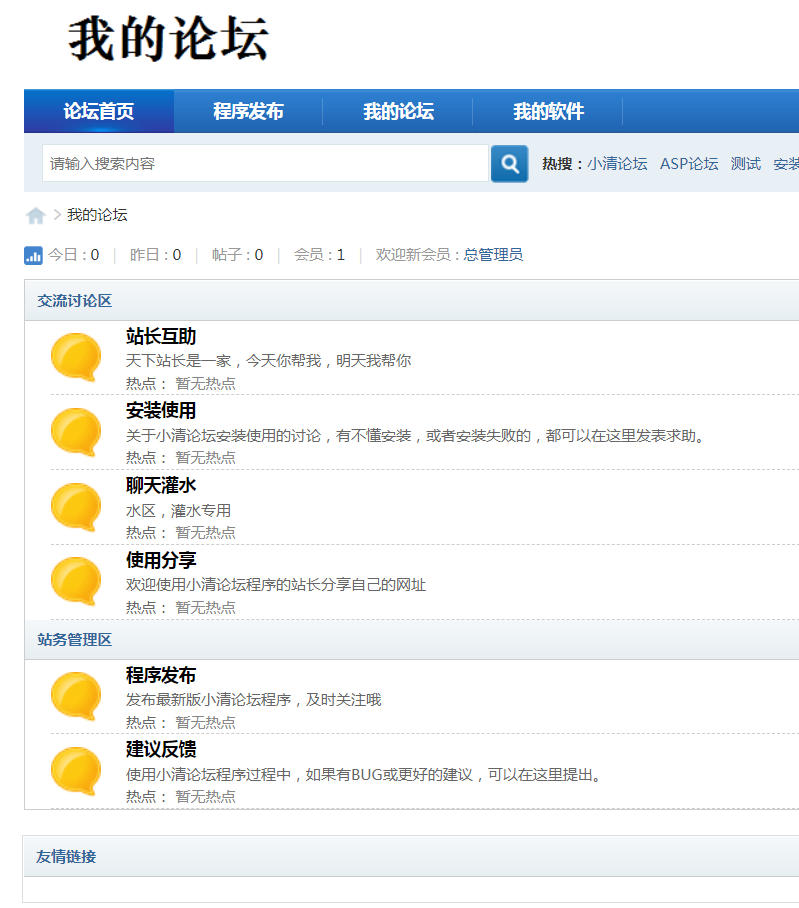Click the bubble icon beside 程序发布 forum
799x908 pixels.
(x=76, y=695)
